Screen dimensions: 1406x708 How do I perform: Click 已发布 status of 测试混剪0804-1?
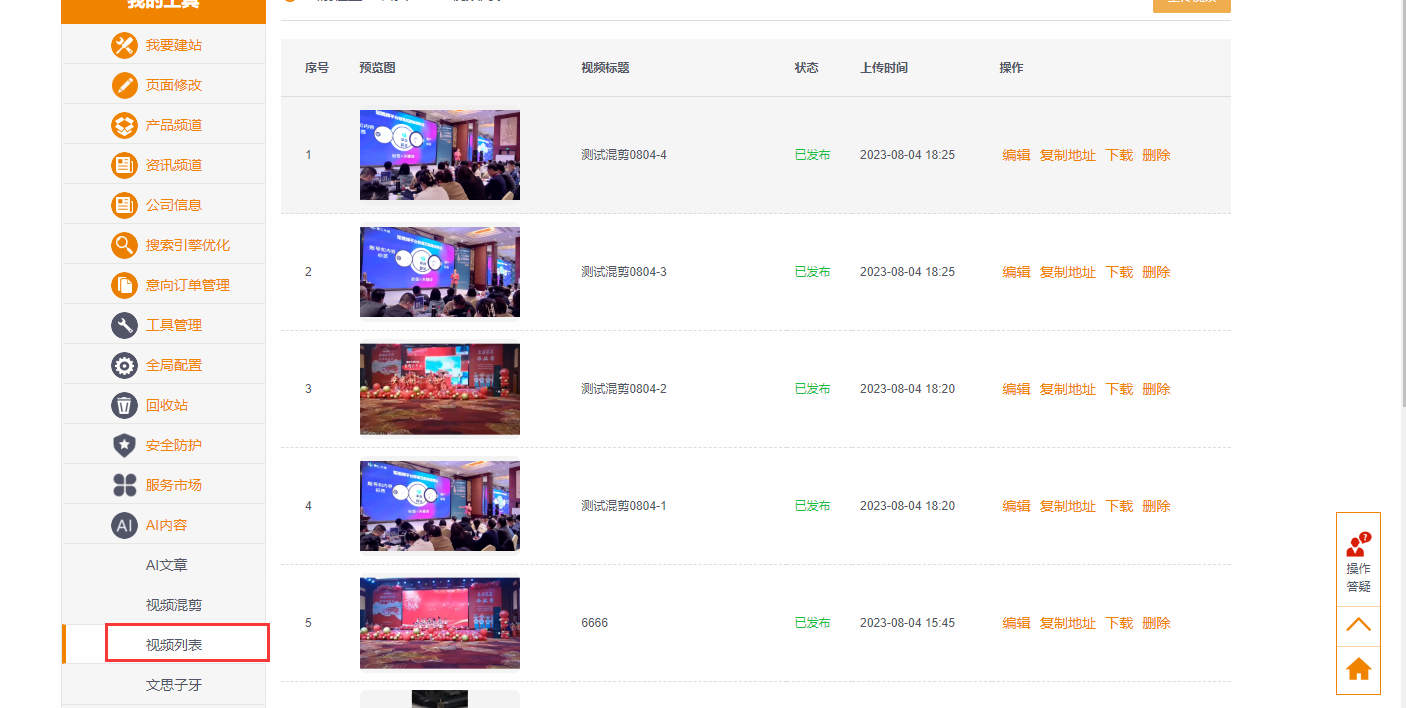coord(812,506)
